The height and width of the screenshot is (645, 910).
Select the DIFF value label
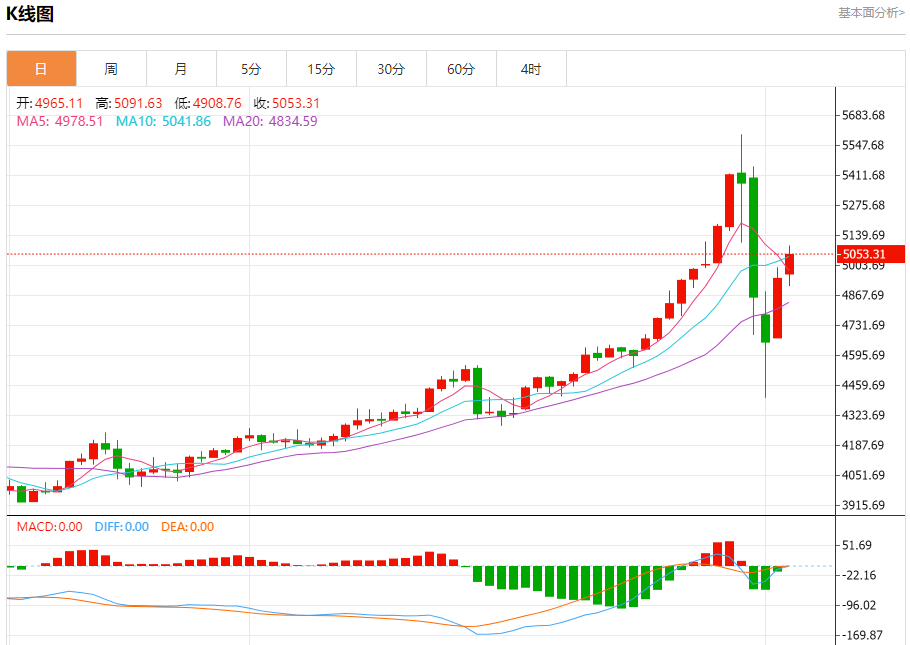(122, 527)
